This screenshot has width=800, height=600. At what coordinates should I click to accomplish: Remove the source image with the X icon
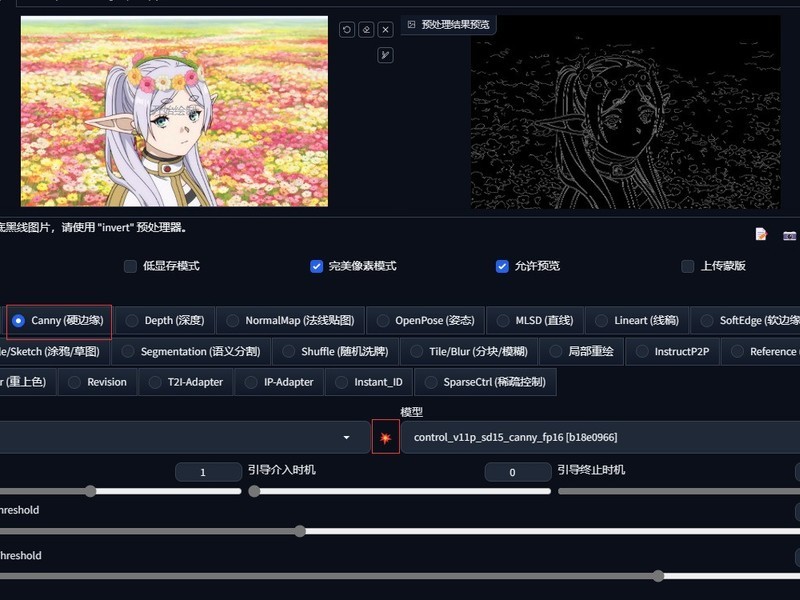click(386, 30)
